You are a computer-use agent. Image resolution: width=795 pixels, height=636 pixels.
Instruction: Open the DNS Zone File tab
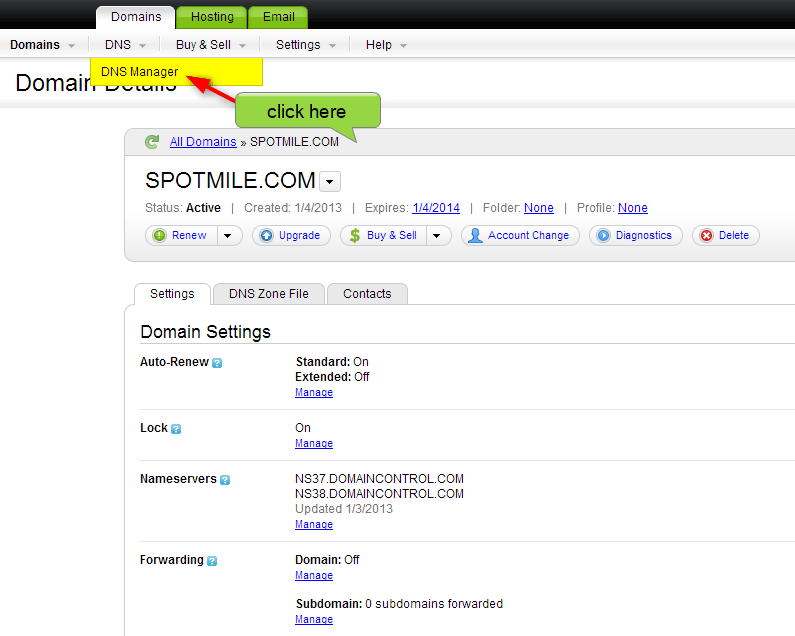point(269,294)
